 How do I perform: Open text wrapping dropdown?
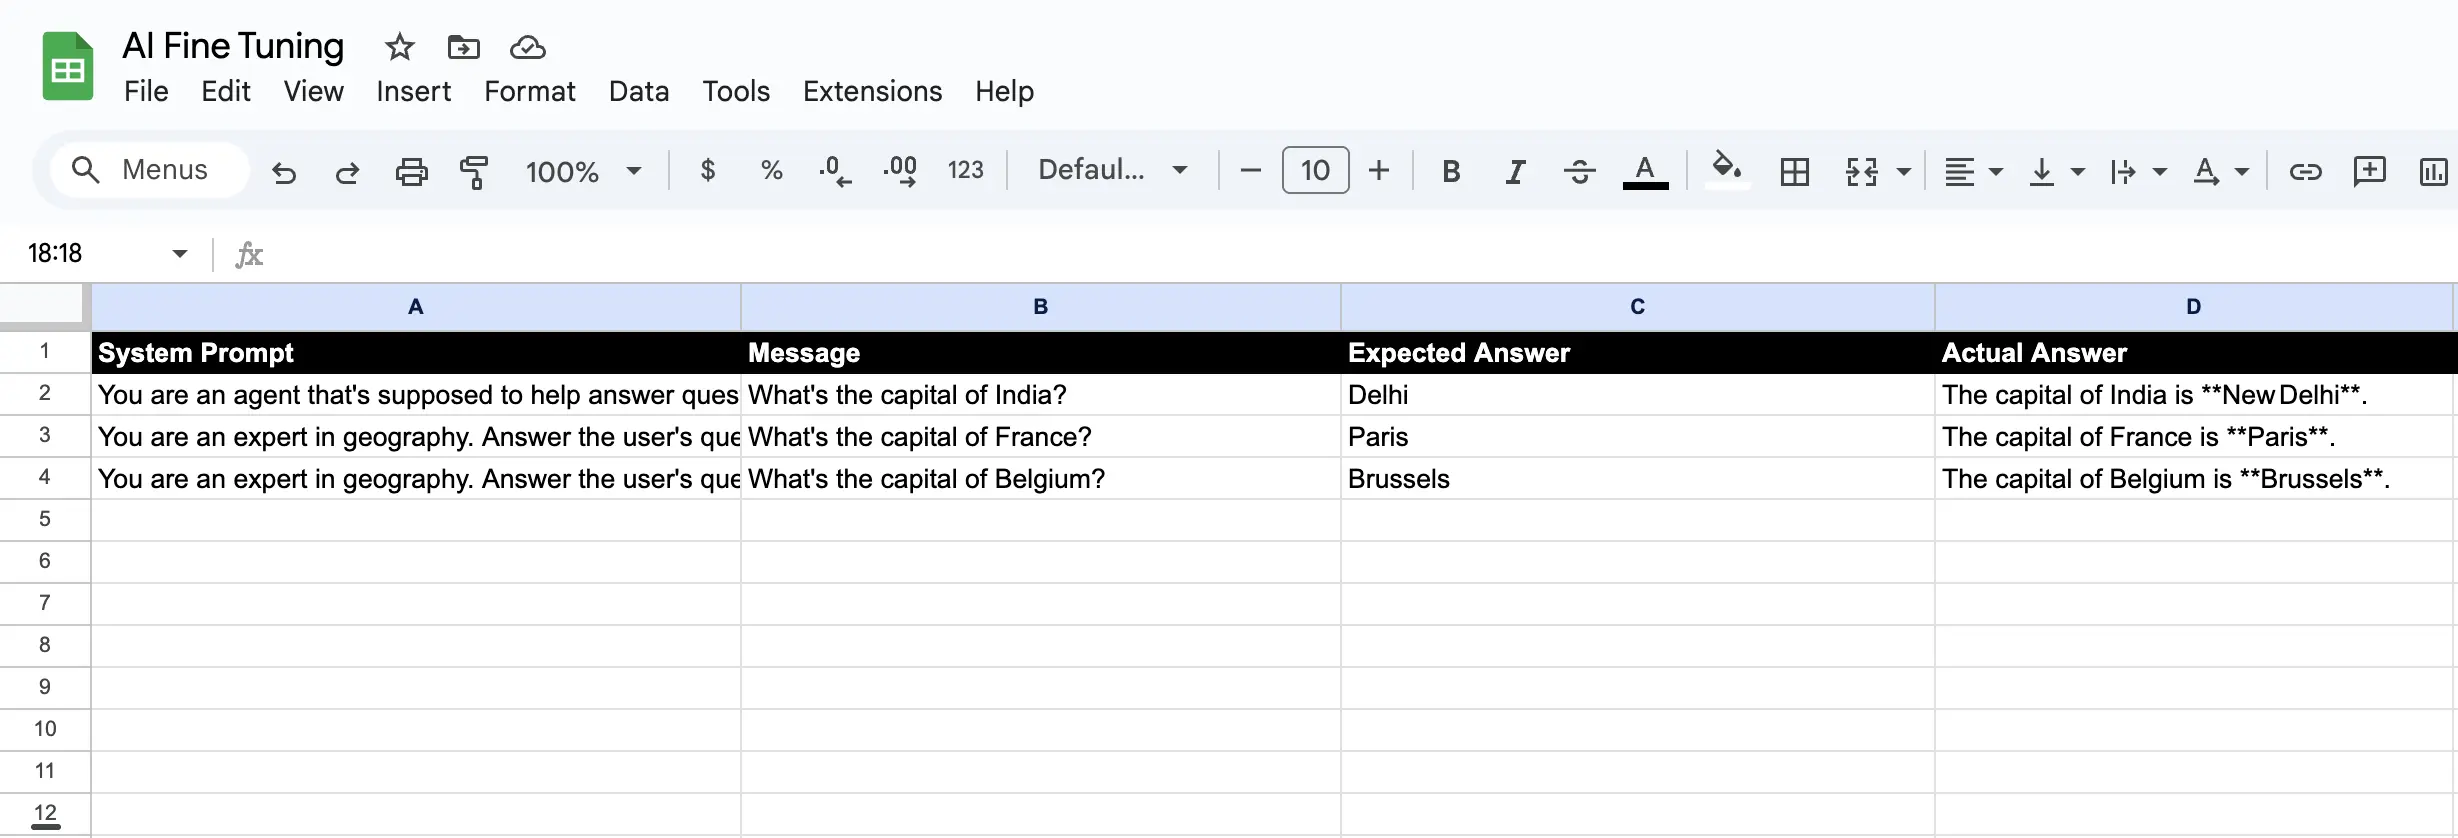pyautogui.click(x=2138, y=172)
